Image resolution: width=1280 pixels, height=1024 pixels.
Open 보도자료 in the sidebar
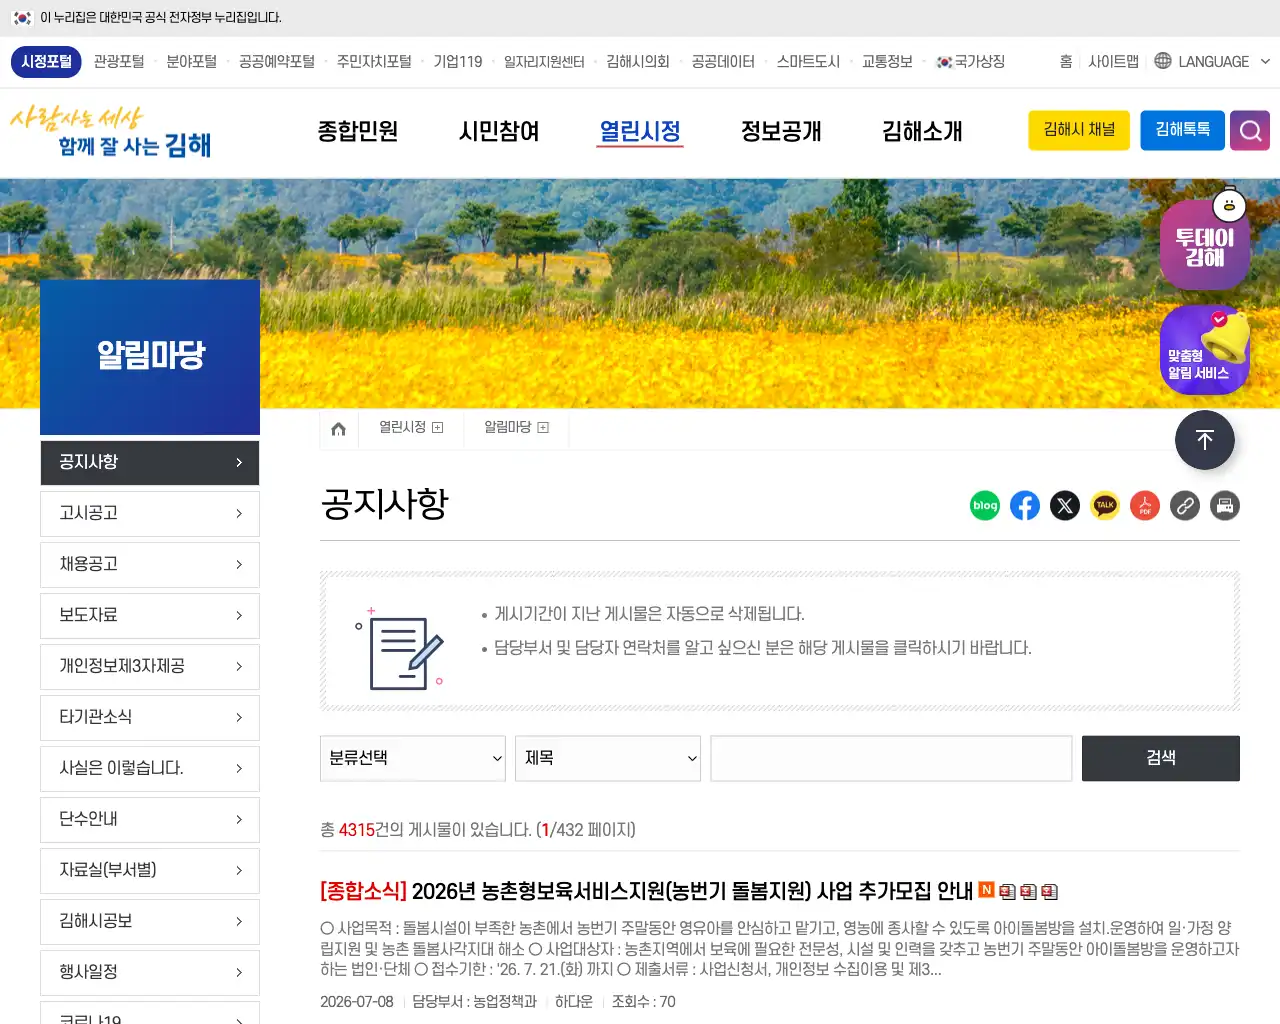(150, 616)
